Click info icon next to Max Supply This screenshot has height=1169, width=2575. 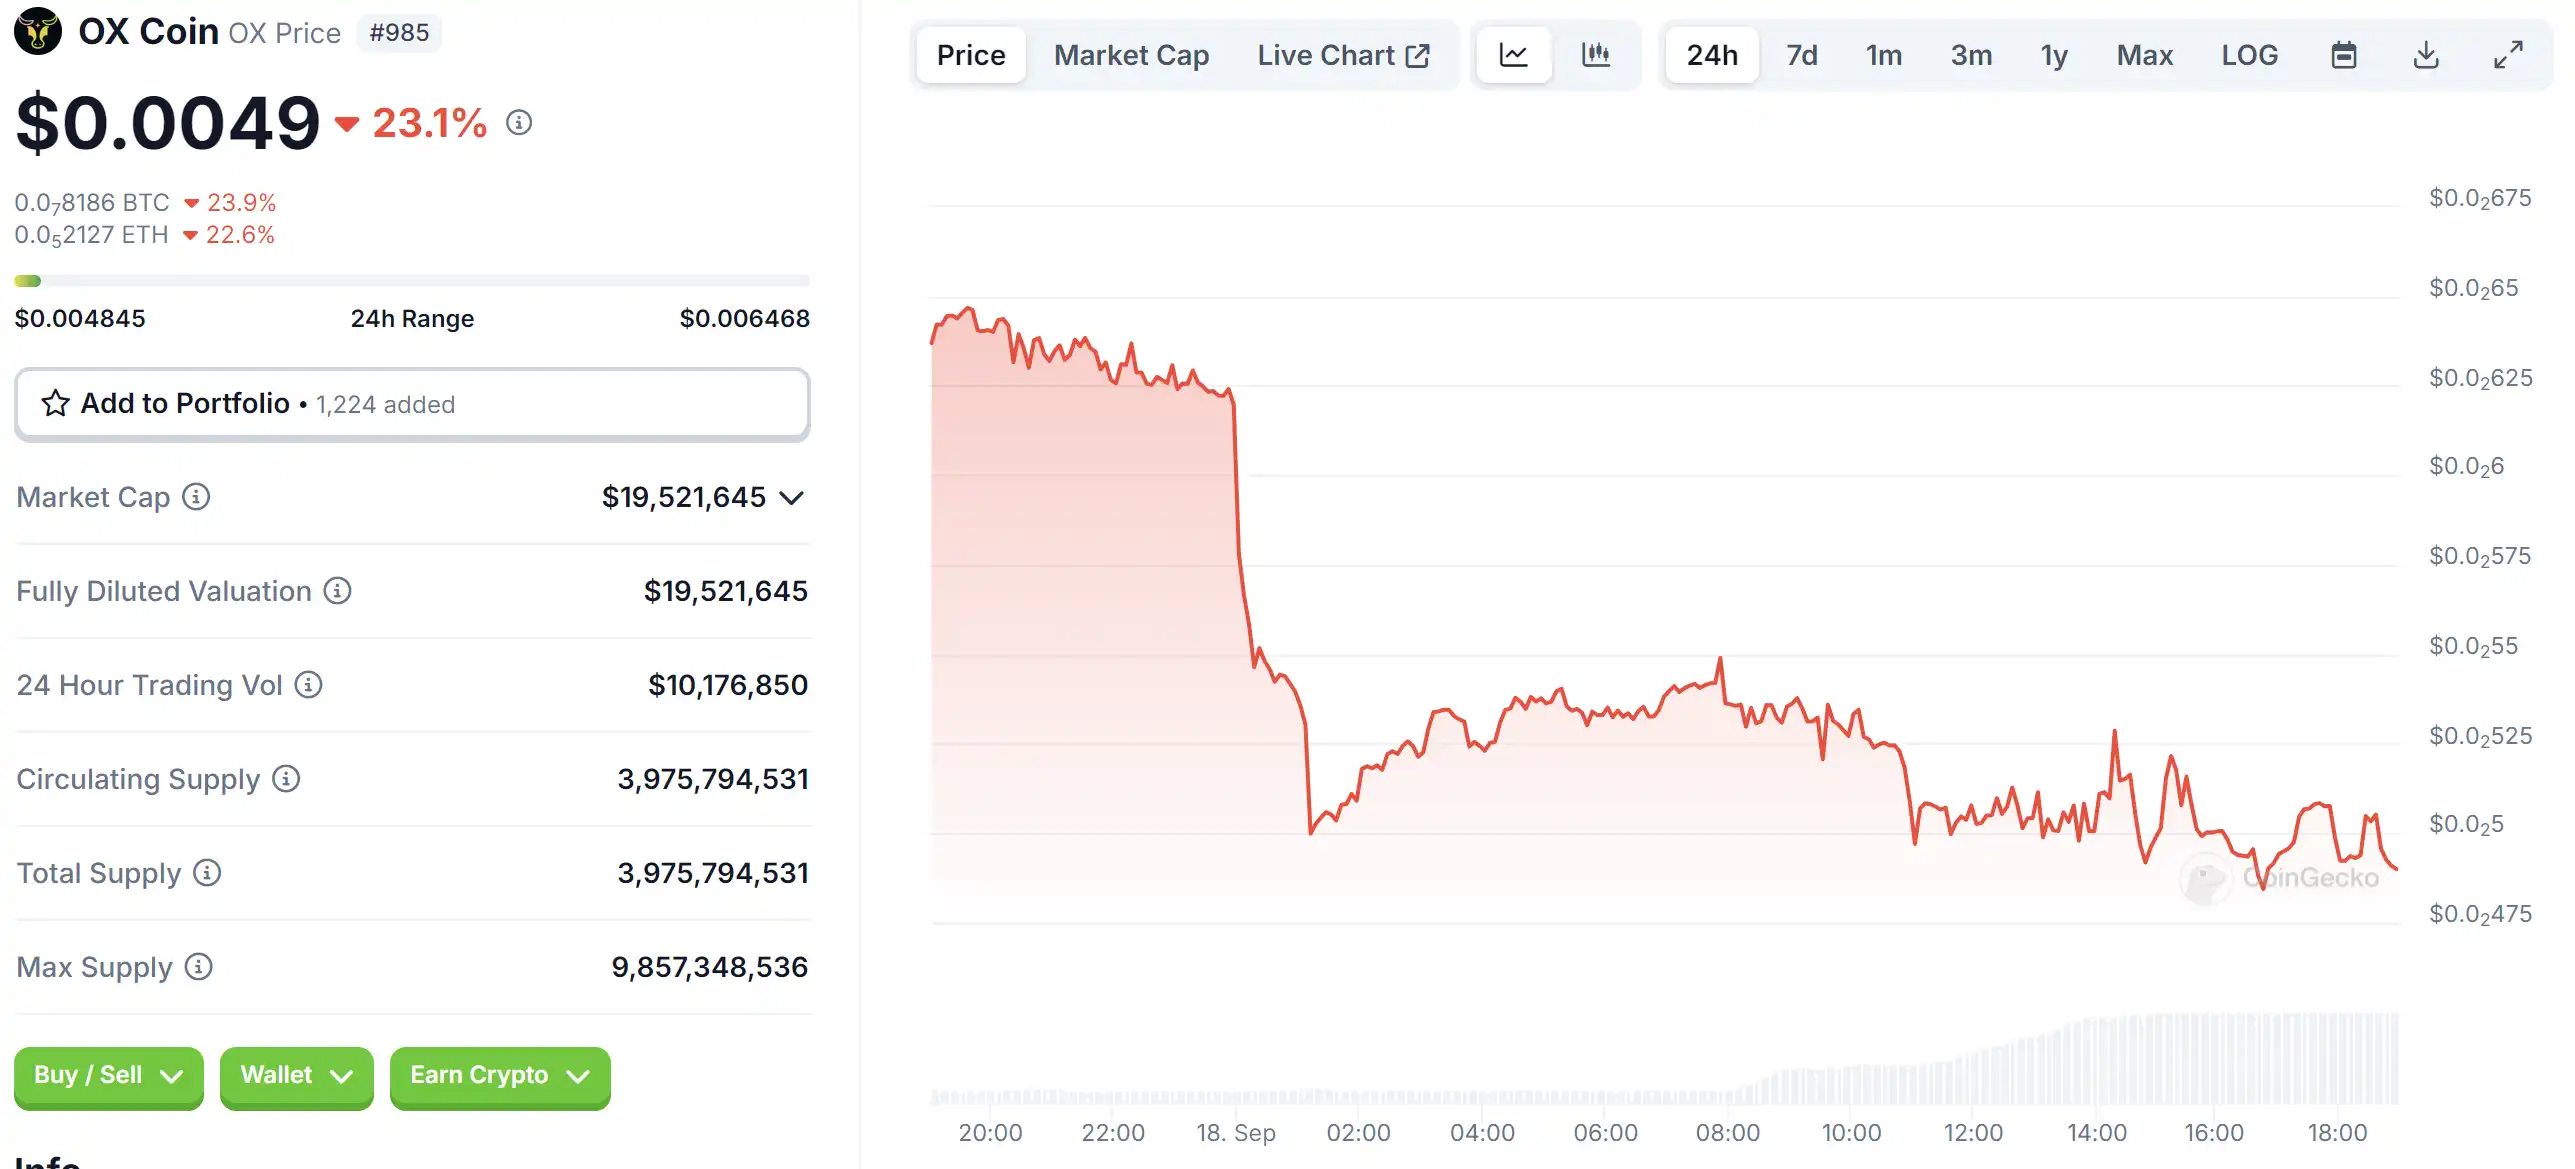tap(199, 967)
